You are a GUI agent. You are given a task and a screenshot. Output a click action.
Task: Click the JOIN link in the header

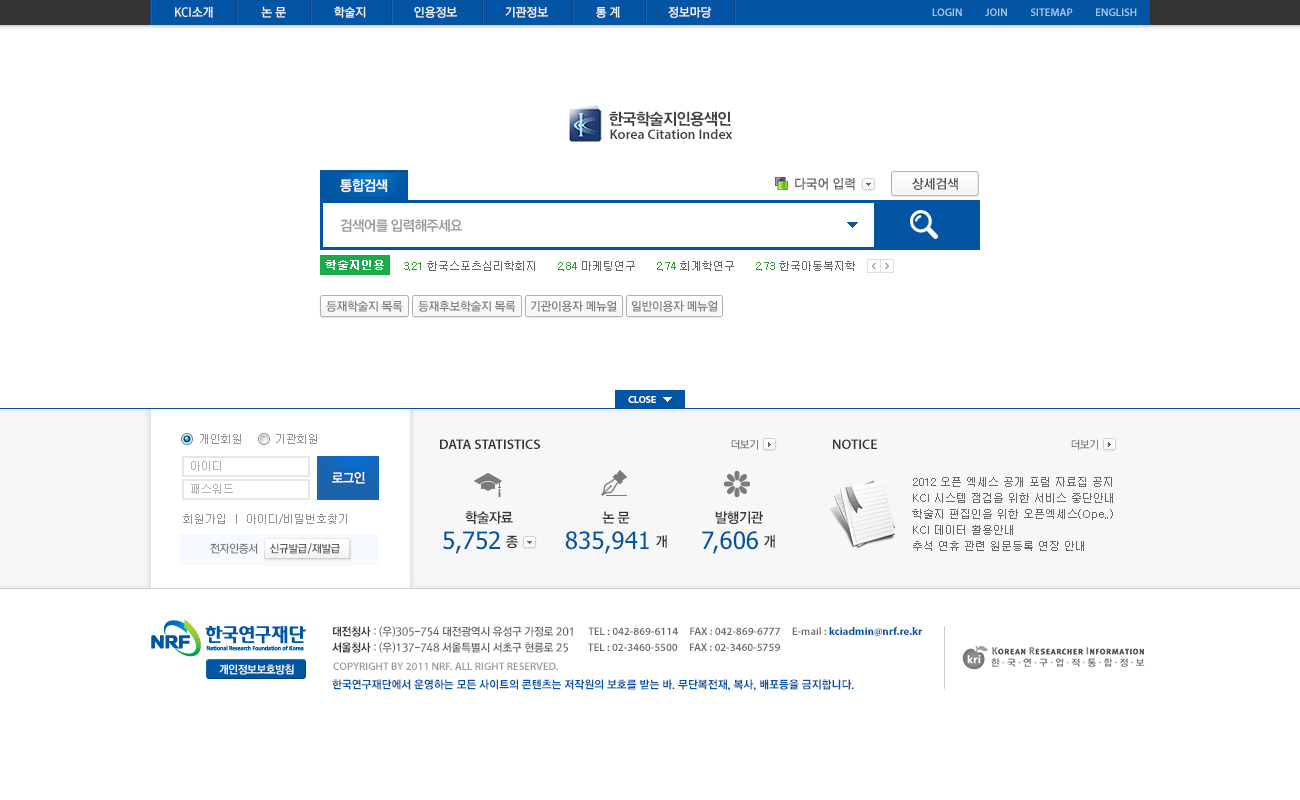click(996, 13)
